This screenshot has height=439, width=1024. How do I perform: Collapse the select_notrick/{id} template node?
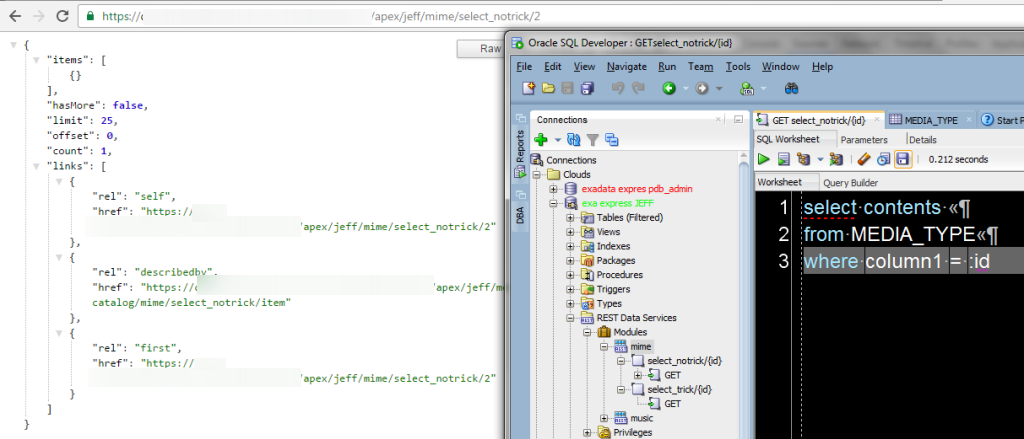(x=620, y=361)
